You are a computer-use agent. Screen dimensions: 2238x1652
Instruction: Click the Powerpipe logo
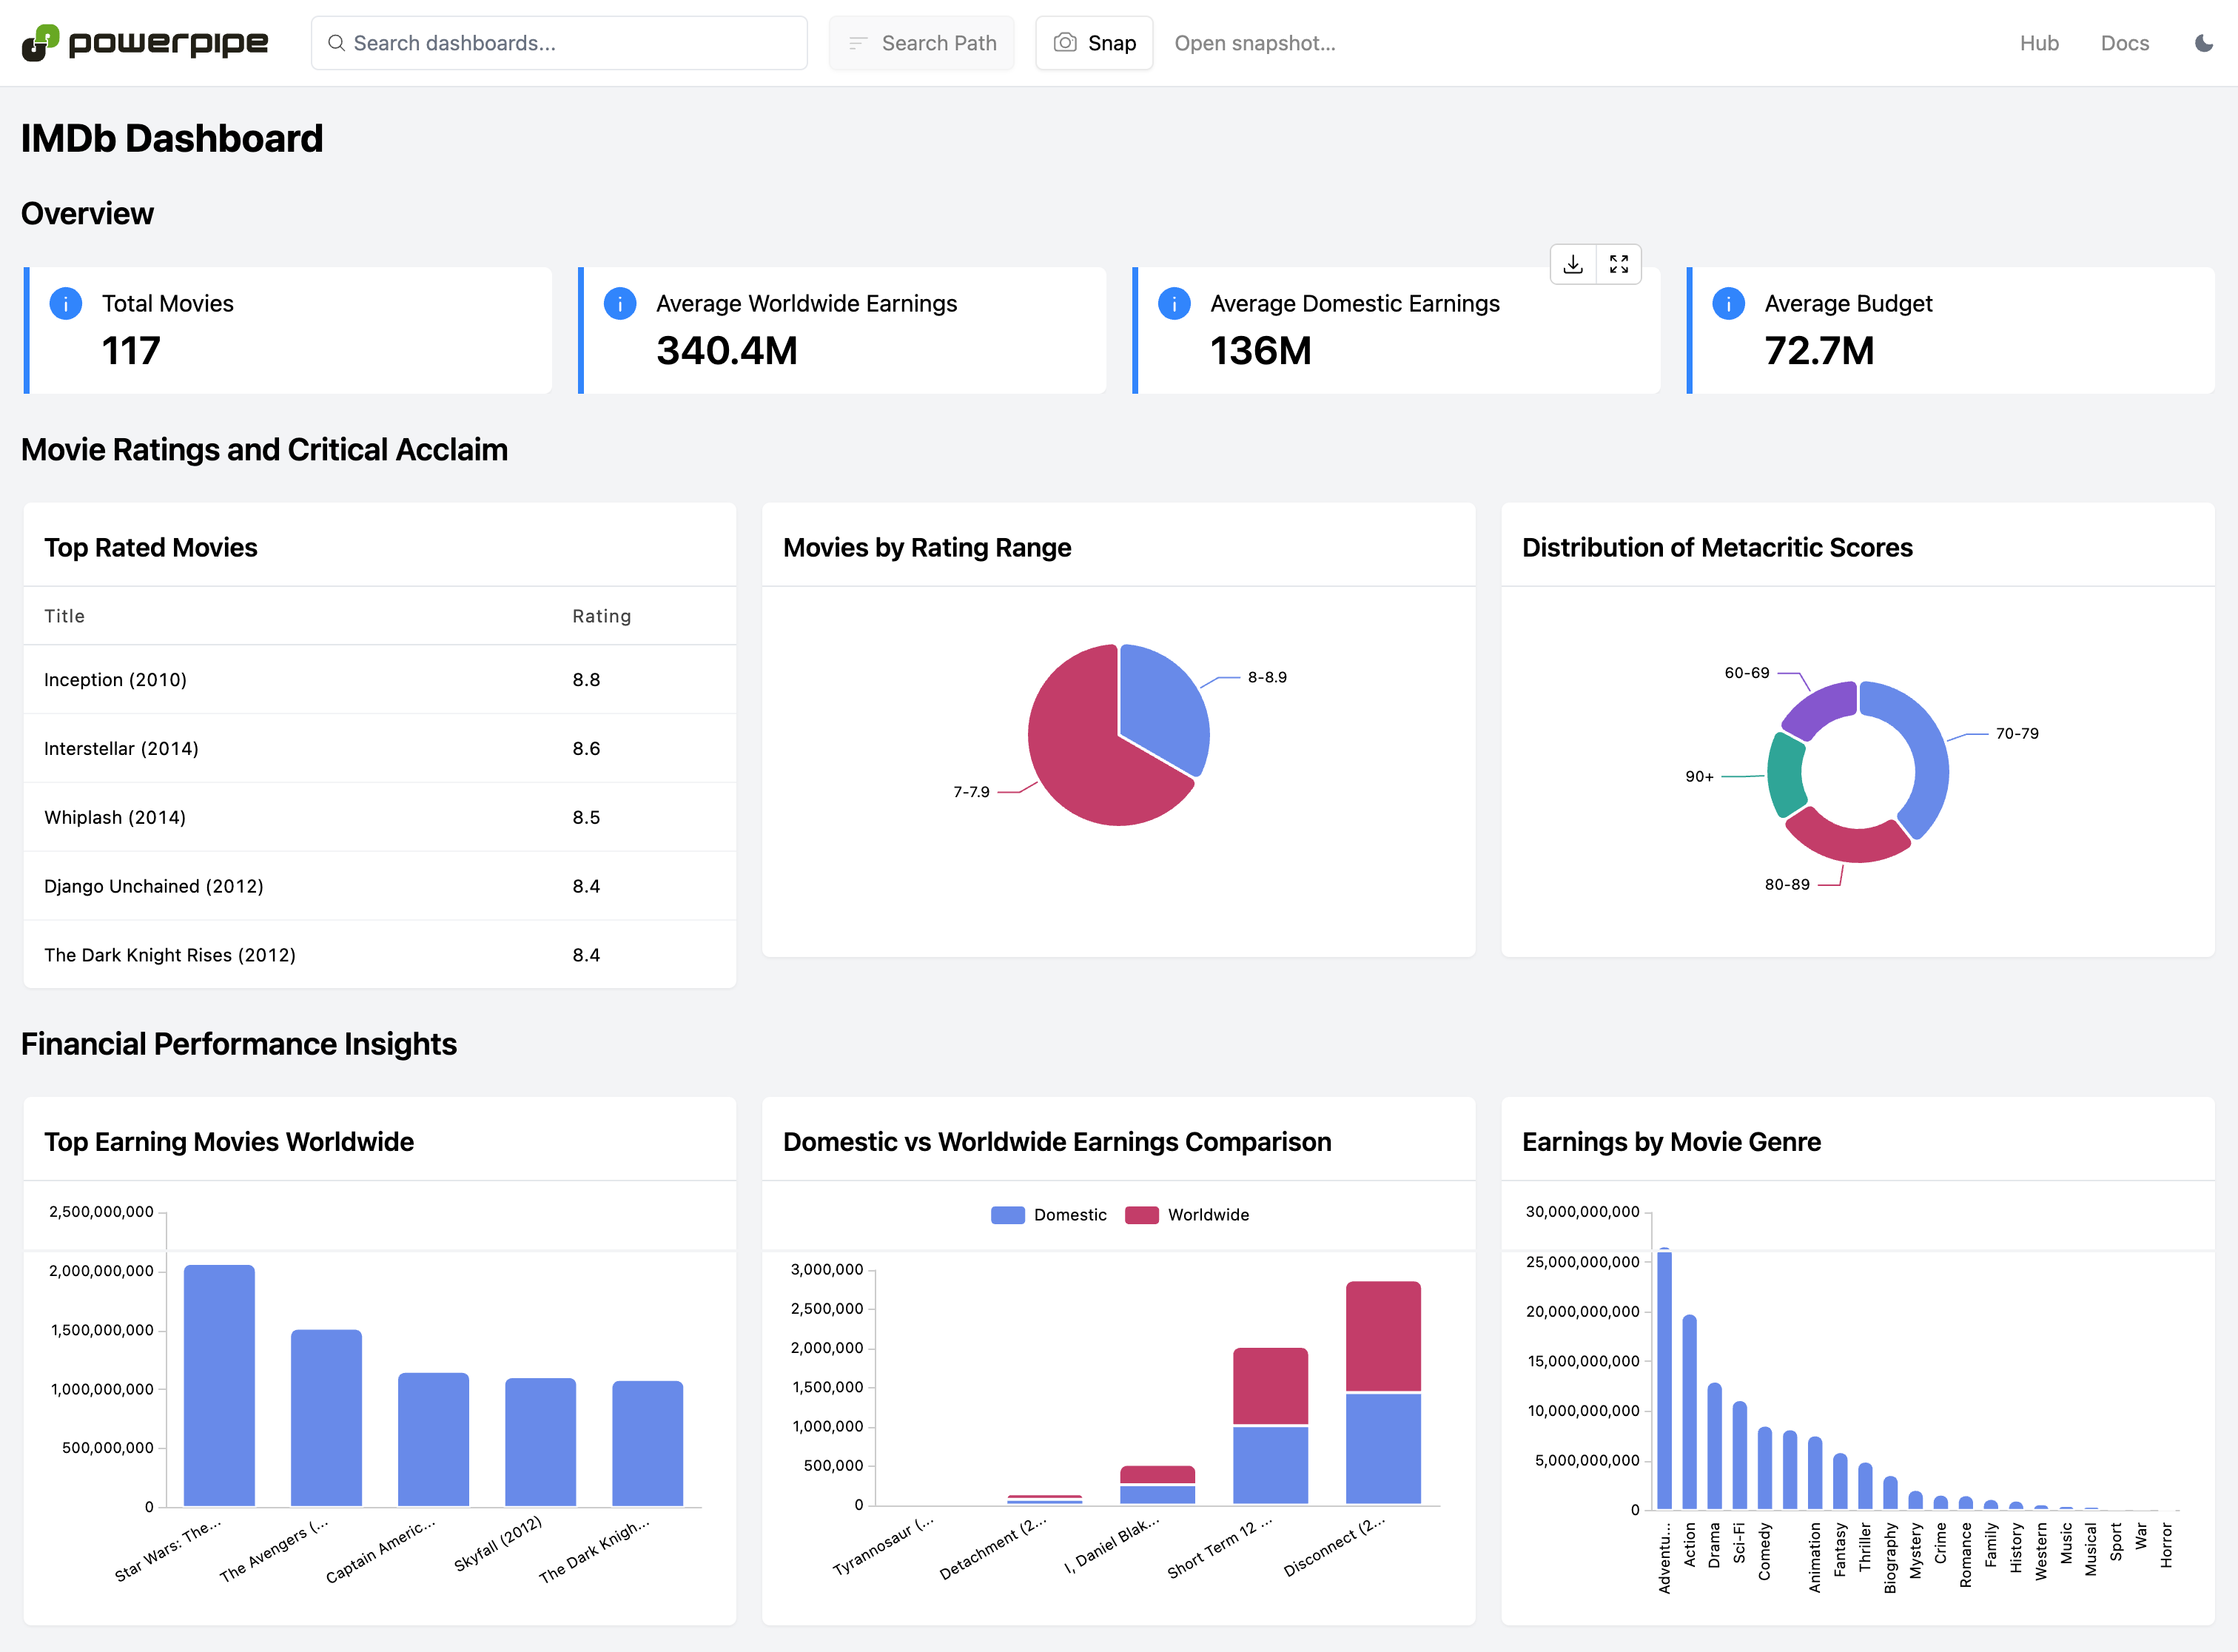tap(144, 43)
